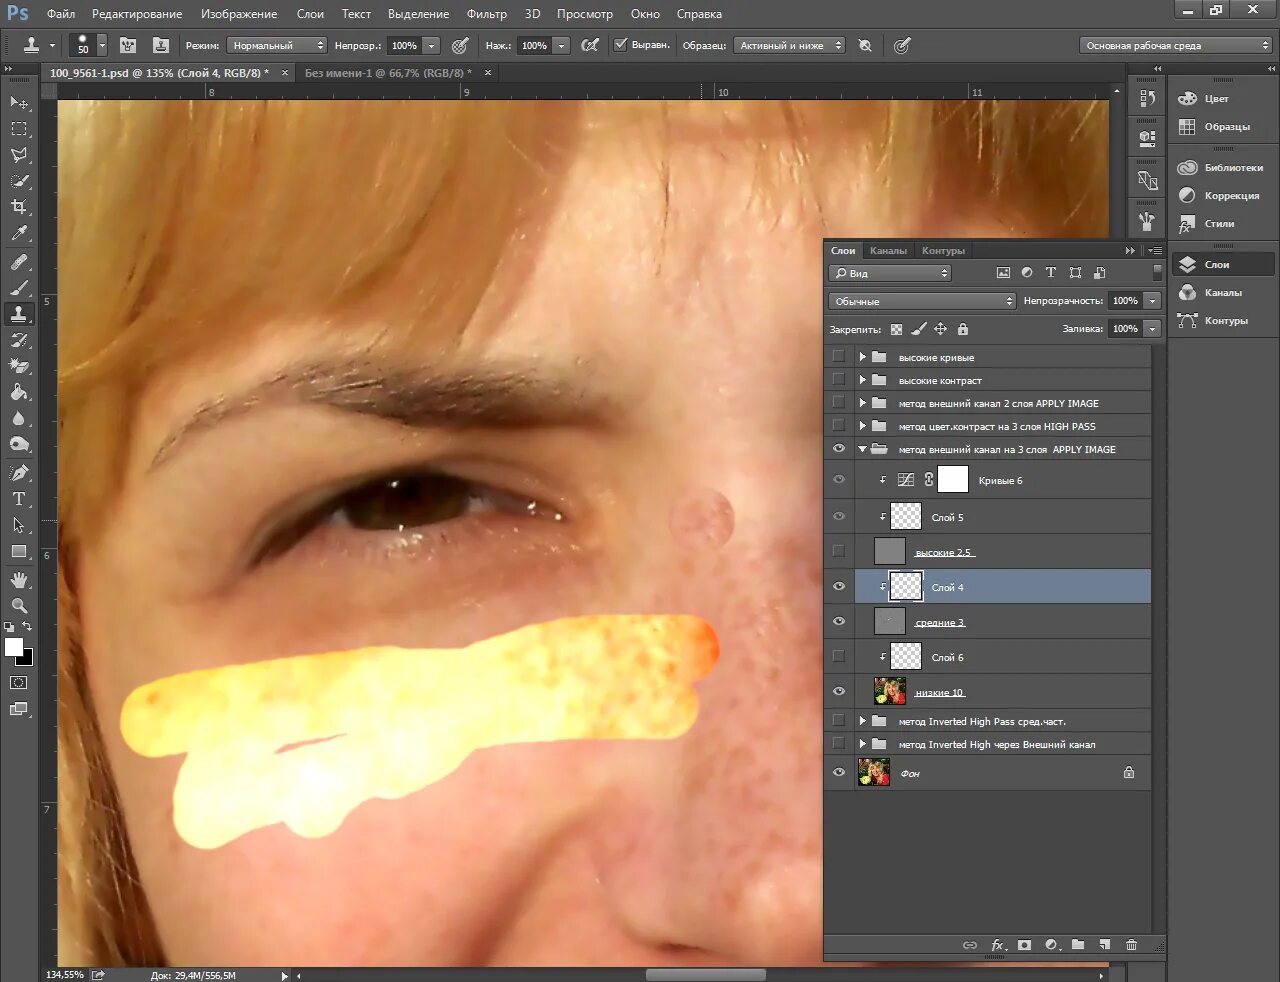1280x982 pixels.
Task: Show the высокие кривые group
Action: tap(839, 356)
